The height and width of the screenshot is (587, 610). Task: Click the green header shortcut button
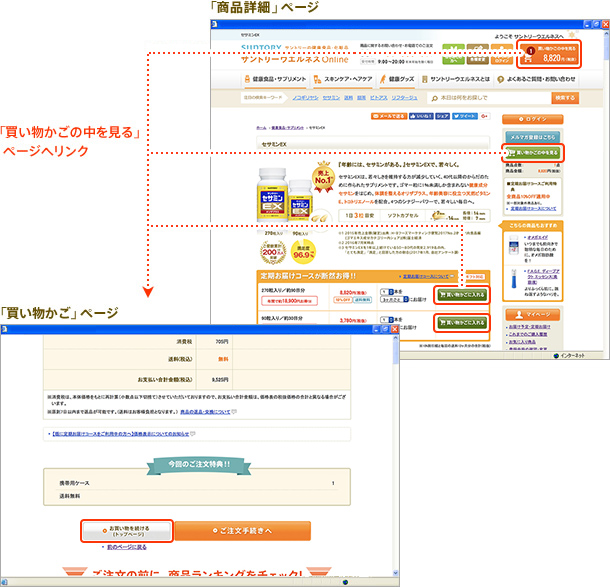pyautogui.click(x=453, y=54)
